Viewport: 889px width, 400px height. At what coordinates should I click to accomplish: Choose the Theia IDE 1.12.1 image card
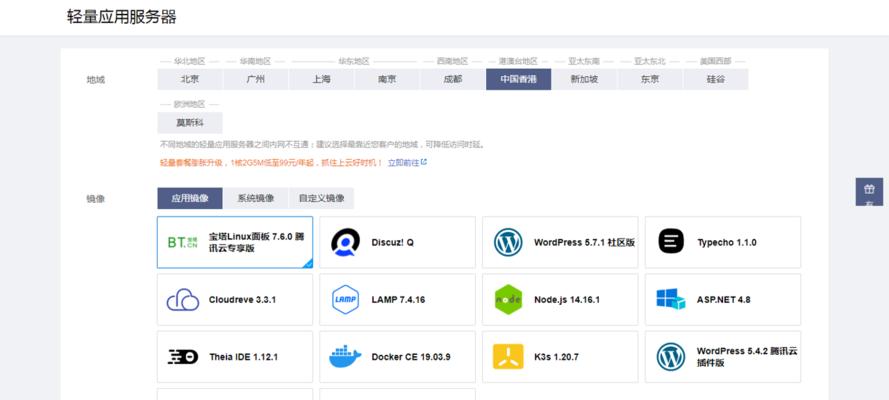click(235, 357)
